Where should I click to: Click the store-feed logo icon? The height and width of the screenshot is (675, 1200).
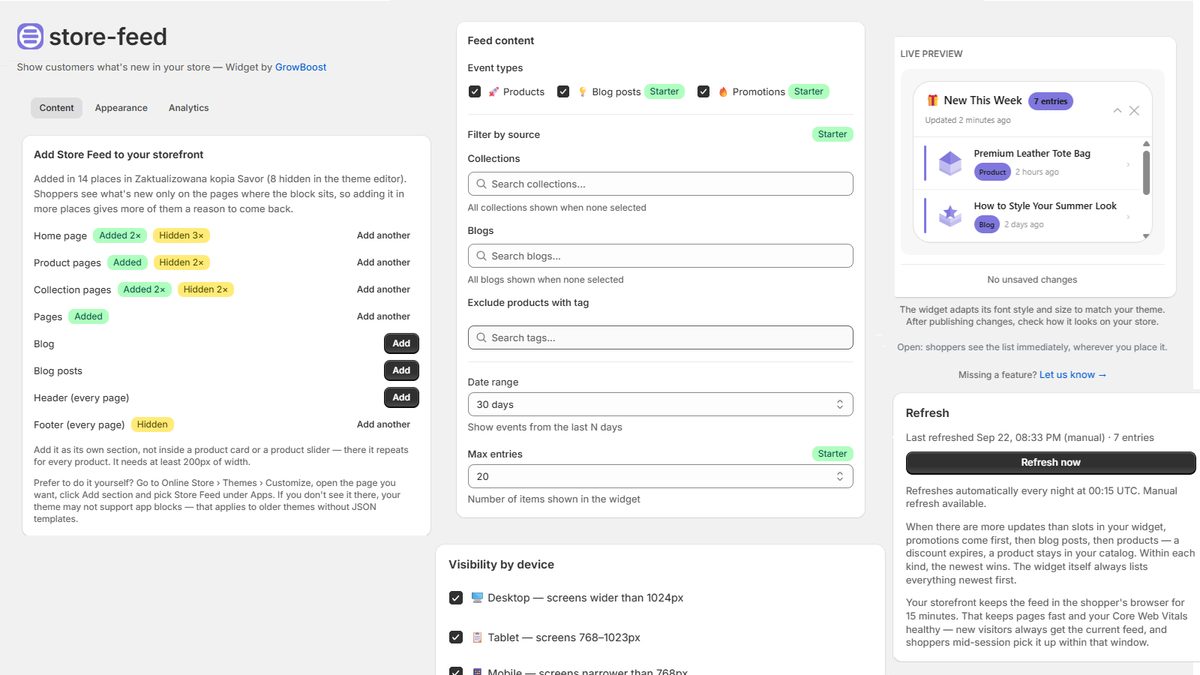[31, 37]
